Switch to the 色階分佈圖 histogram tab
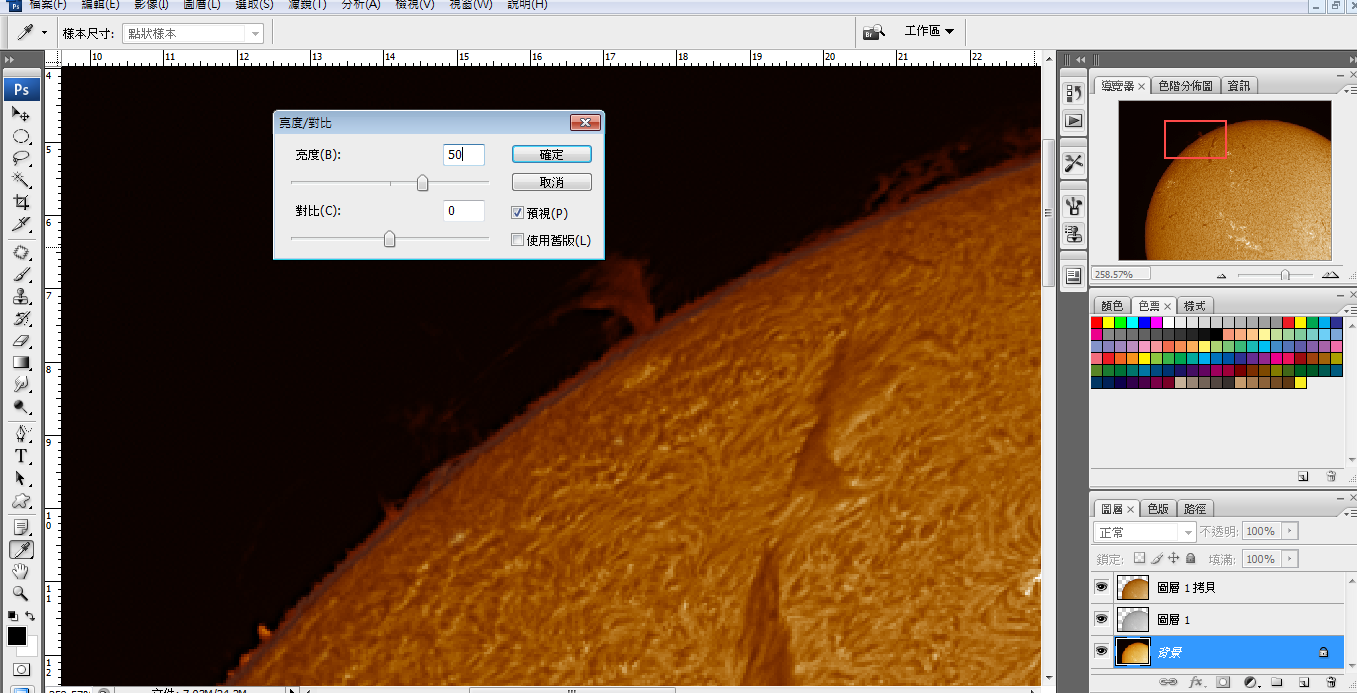The height and width of the screenshot is (693, 1357). 1185,86
